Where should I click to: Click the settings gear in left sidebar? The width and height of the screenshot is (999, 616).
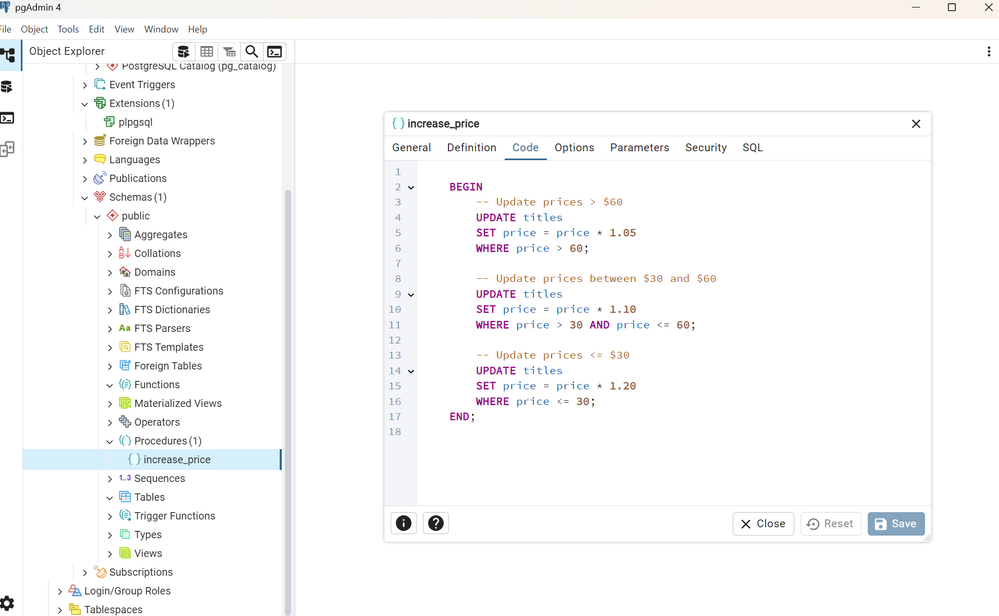8,603
